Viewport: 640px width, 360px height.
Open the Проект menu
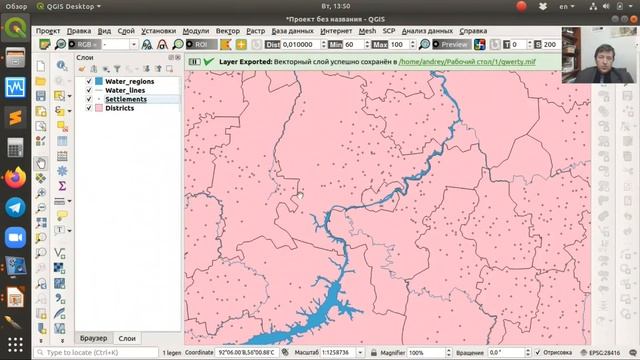[x=48, y=31]
